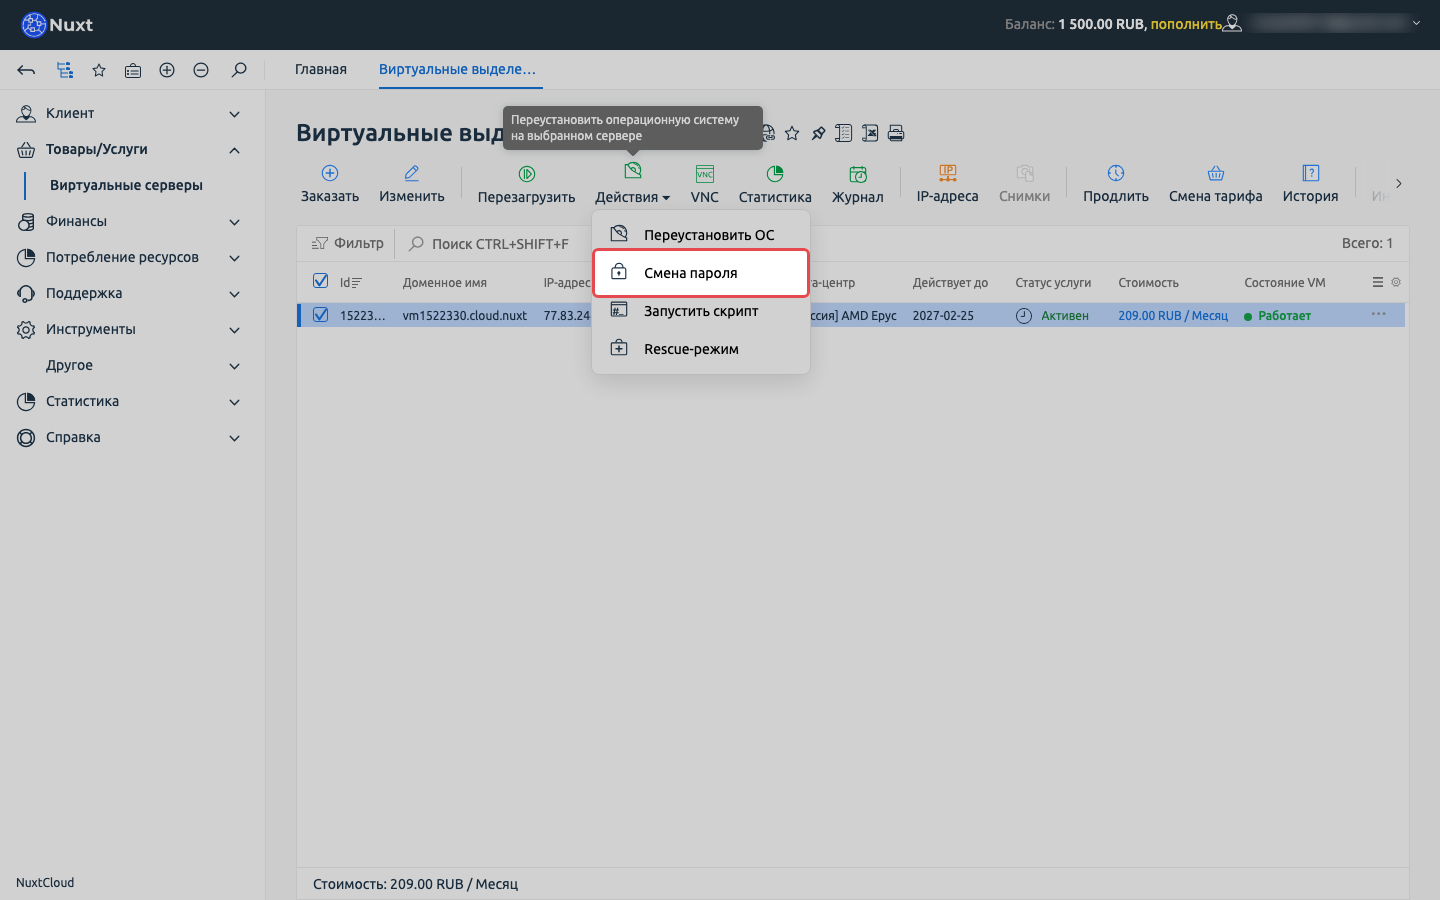1440x900 pixels.
Task: Close the Действия dropdown button
Action: tap(632, 184)
